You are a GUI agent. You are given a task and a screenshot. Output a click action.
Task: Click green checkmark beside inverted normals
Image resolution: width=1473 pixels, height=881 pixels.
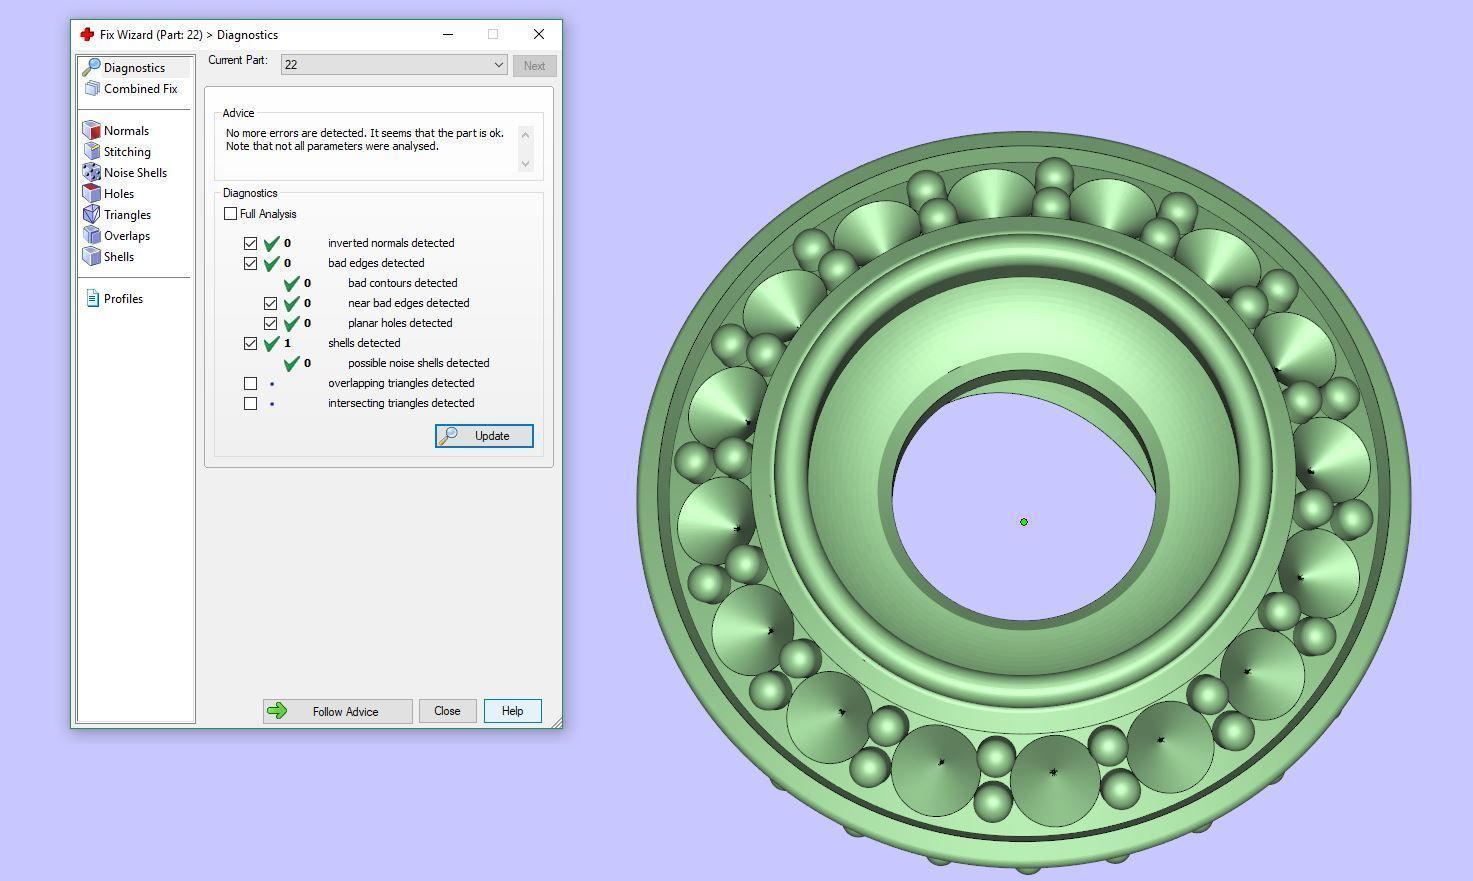271,243
